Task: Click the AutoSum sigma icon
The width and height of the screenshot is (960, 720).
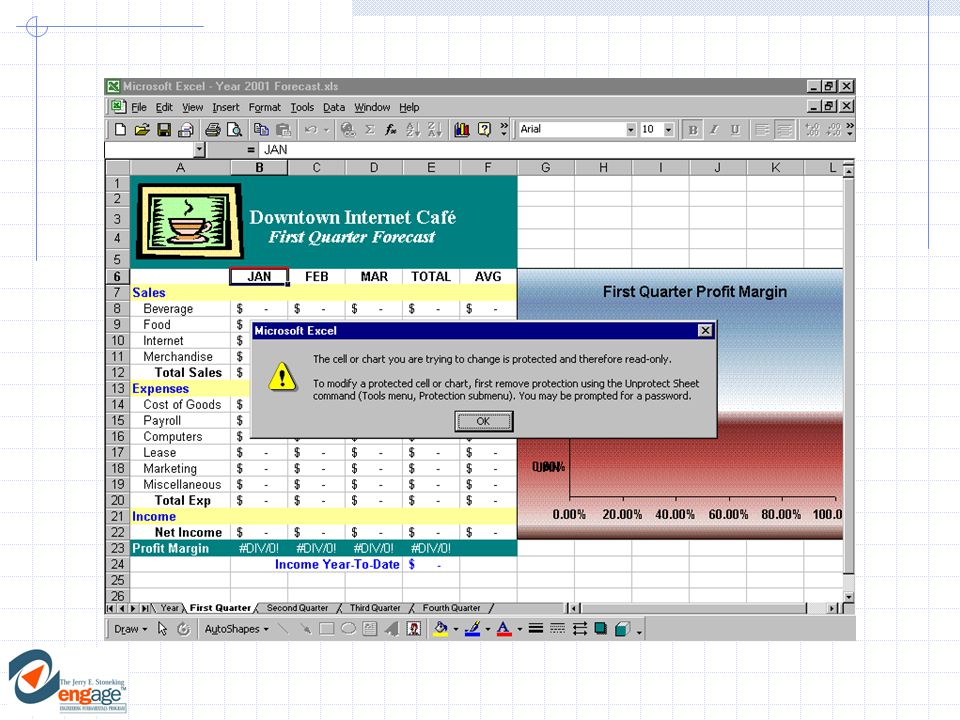Action: pyautogui.click(x=370, y=129)
